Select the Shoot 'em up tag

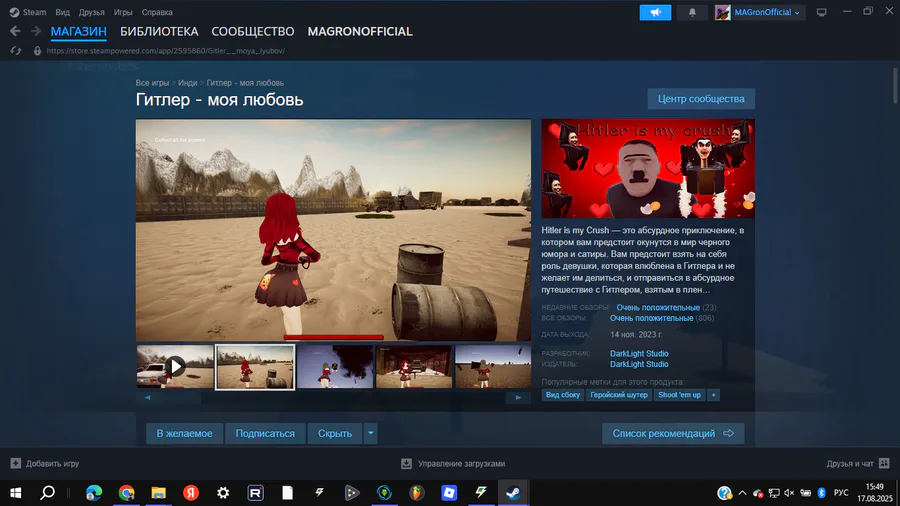[x=680, y=395]
